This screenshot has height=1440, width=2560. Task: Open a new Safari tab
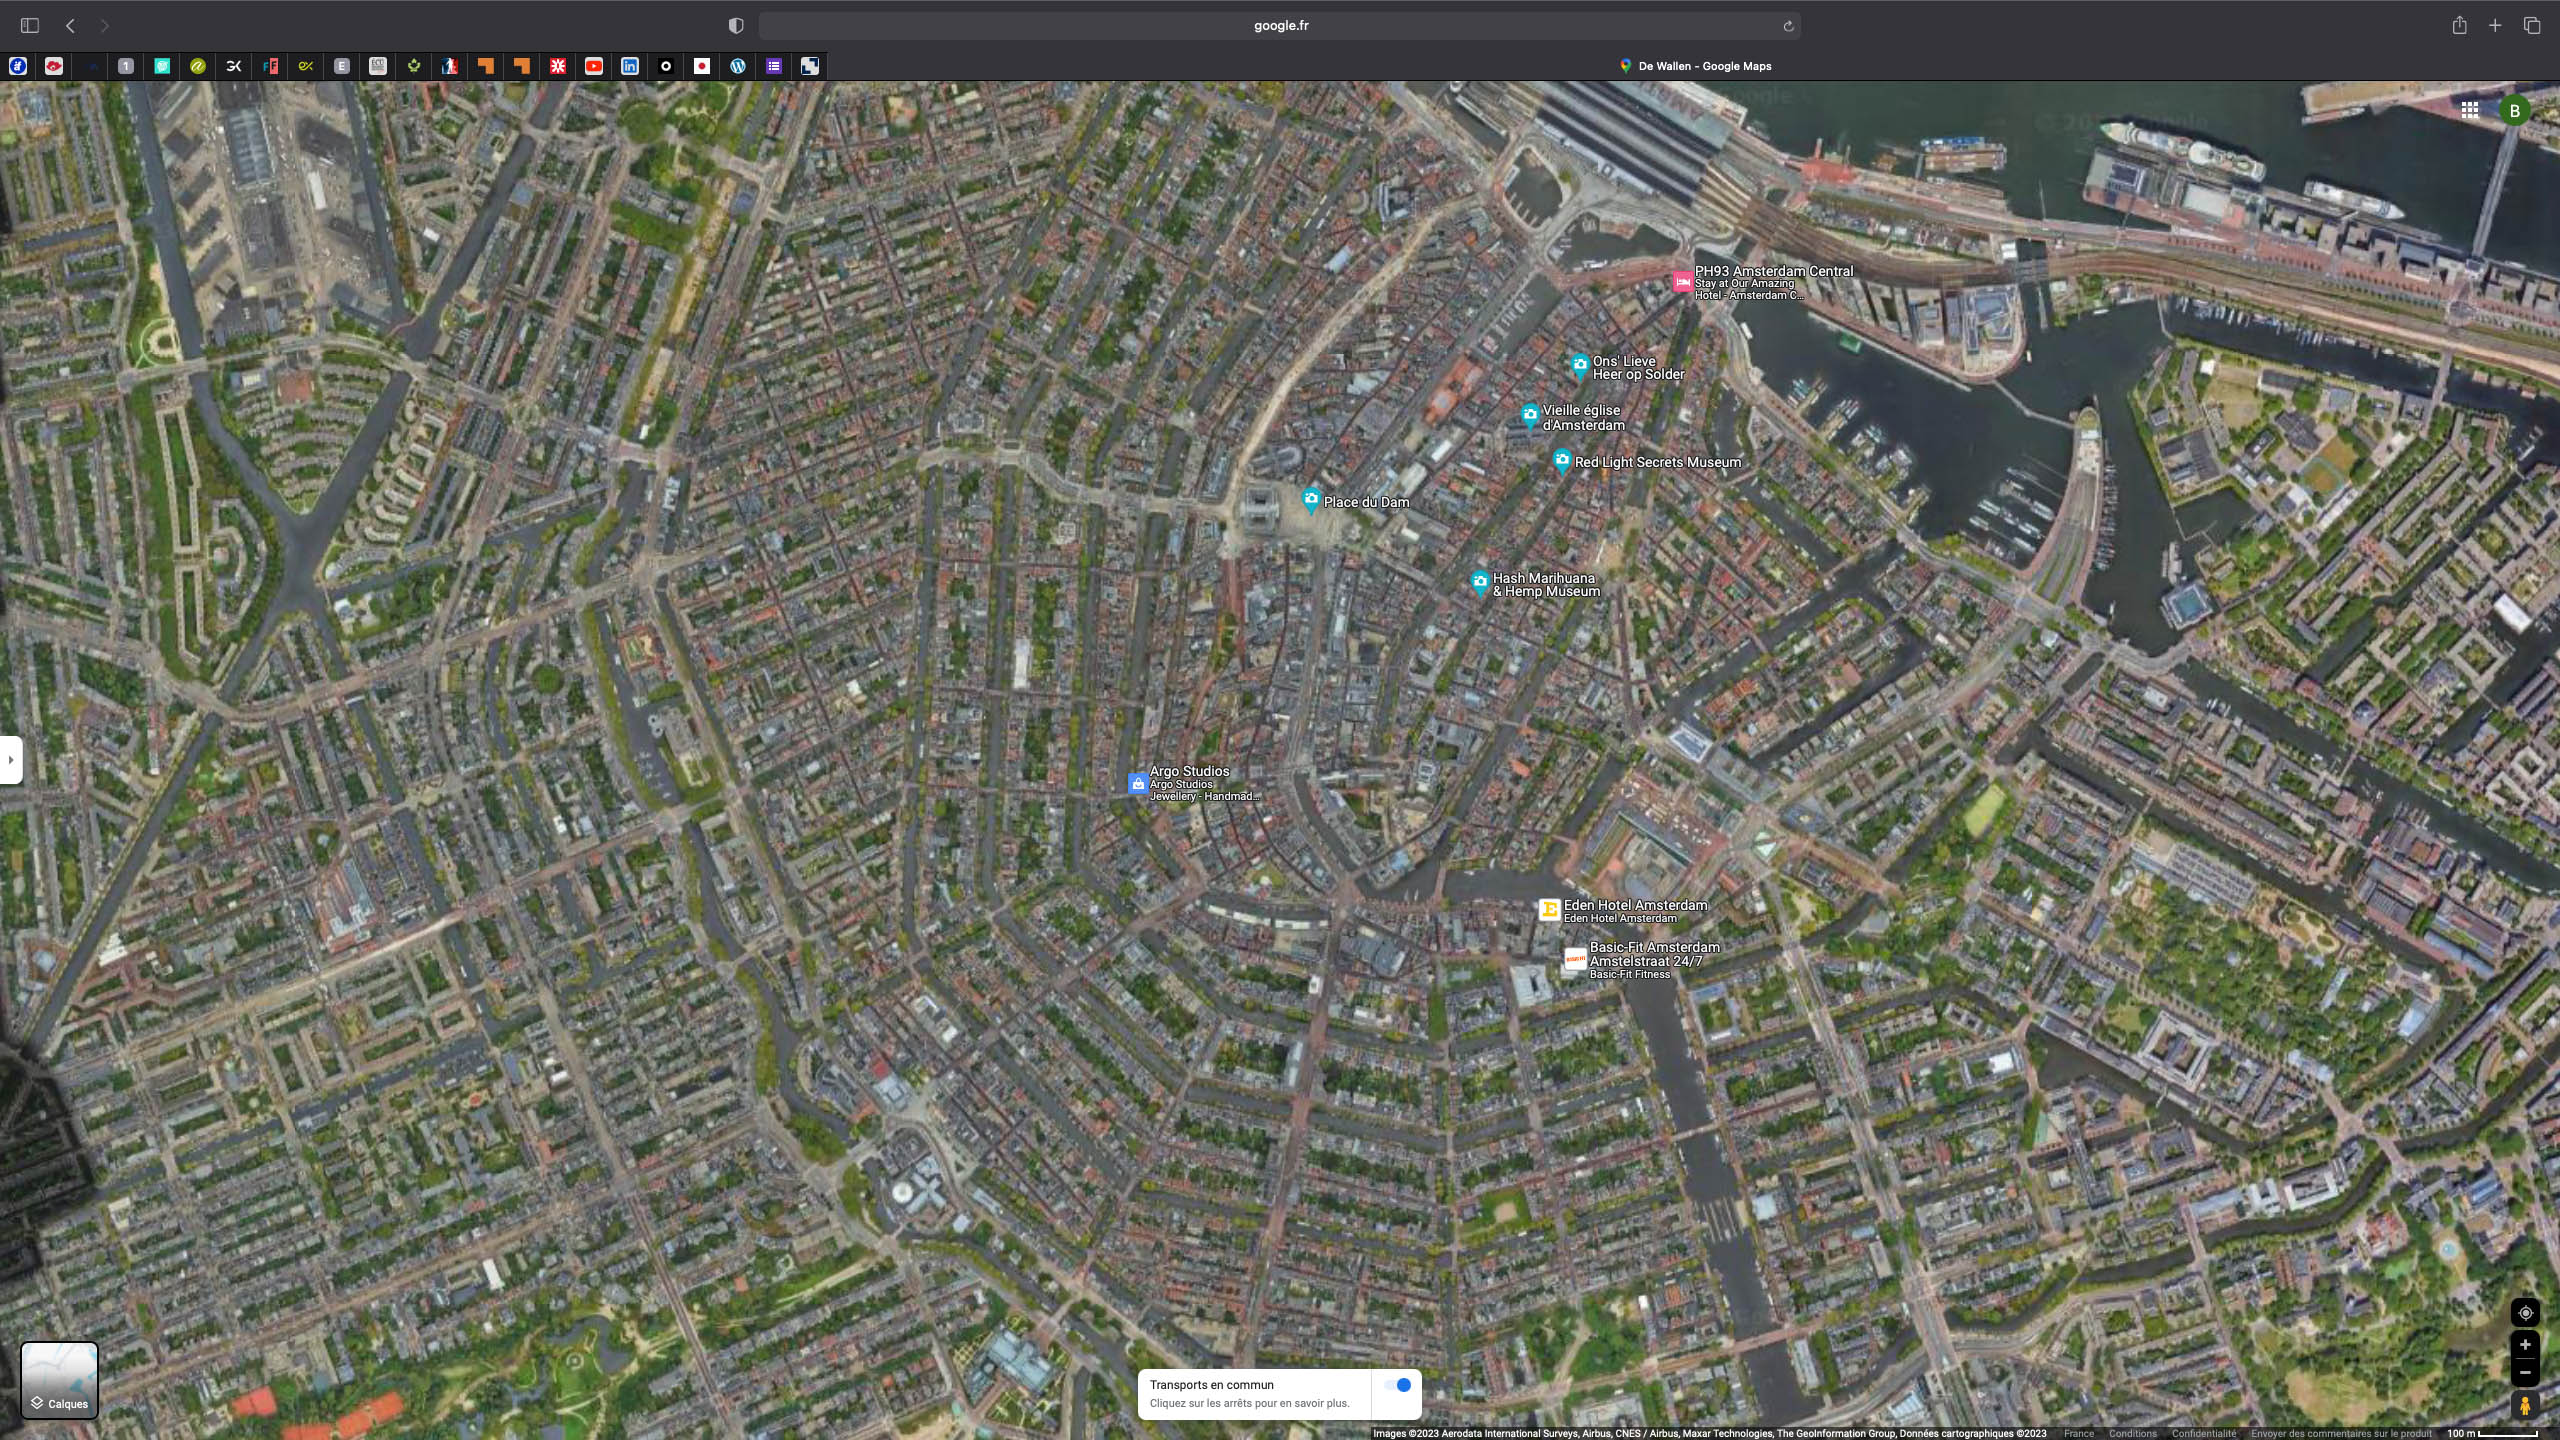(x=2495, y=25)
